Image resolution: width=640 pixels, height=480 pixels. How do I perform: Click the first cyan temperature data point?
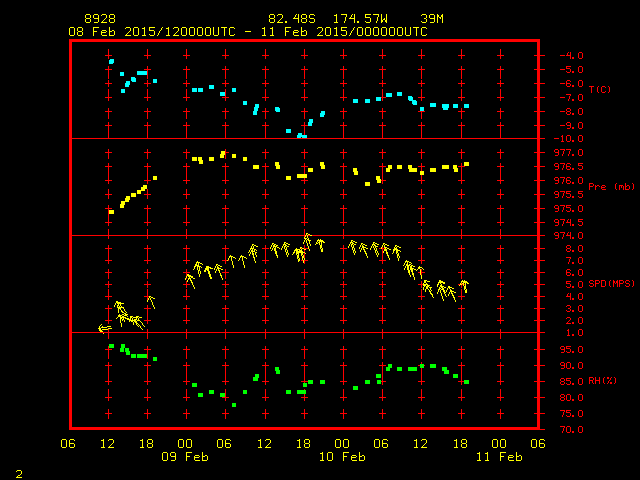click(111, 62)
